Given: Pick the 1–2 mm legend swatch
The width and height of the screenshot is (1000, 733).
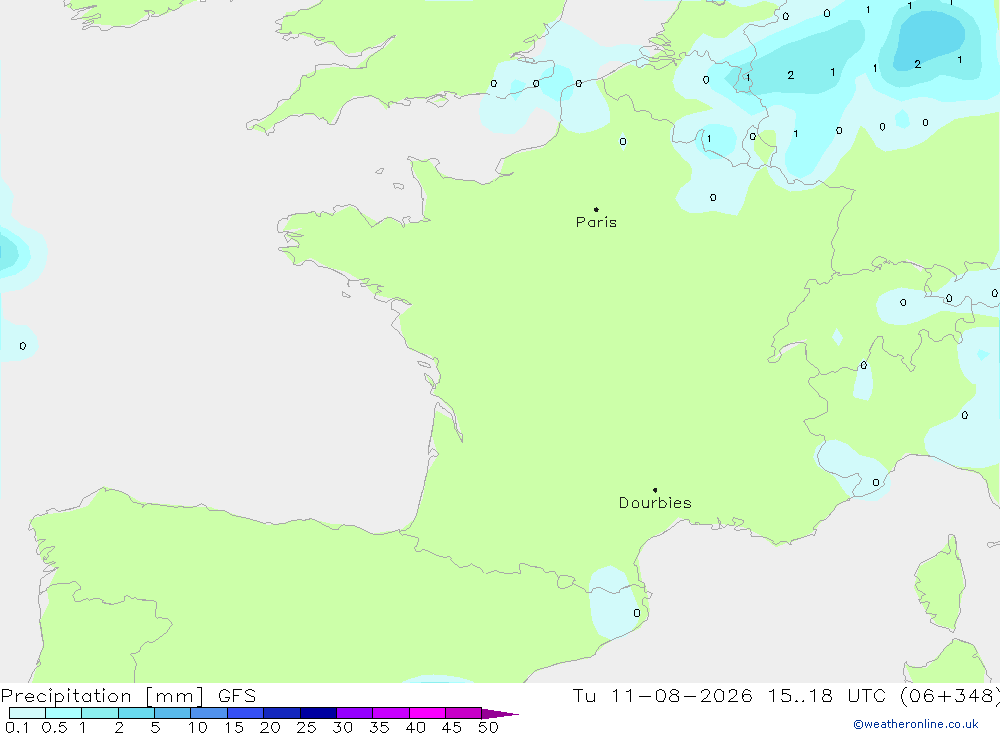Looking at the screenshot, I should [100, 713].
